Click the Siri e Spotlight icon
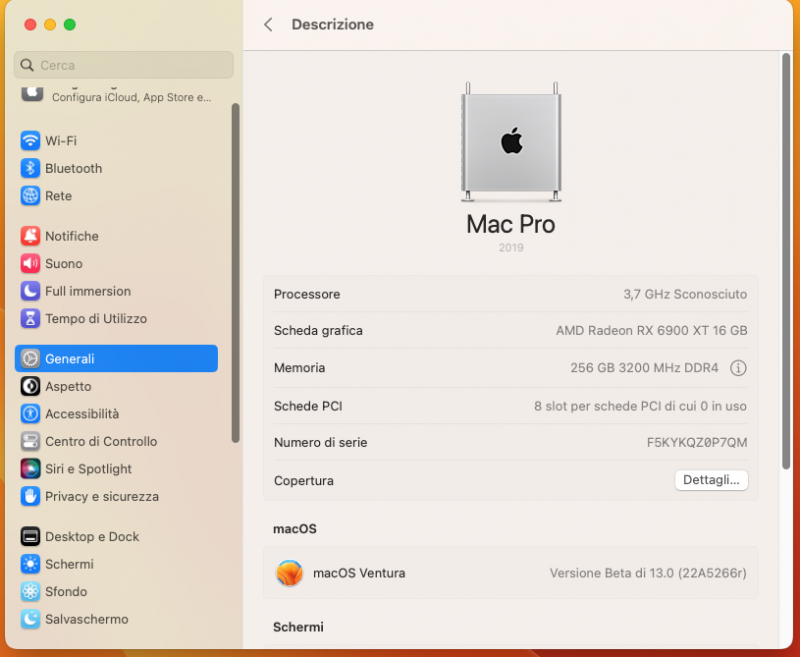Image resolution: width=800 pixels, height=657 pixels. (31, 469)
